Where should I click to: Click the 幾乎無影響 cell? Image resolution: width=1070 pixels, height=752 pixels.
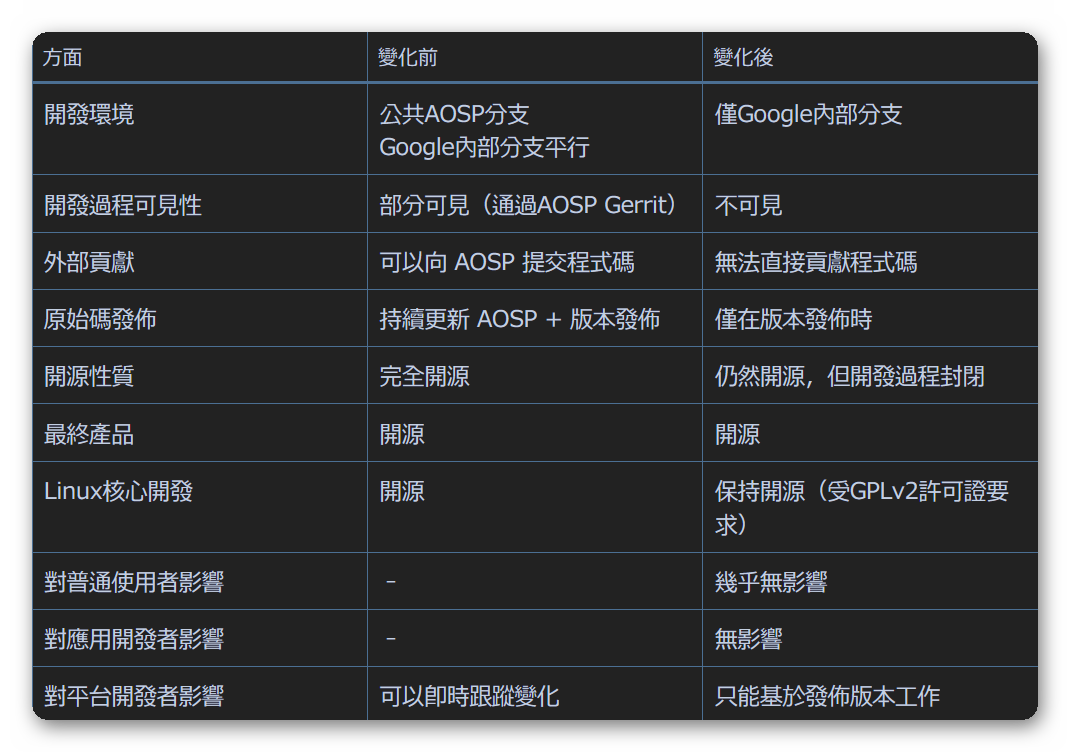pos(771,582)
